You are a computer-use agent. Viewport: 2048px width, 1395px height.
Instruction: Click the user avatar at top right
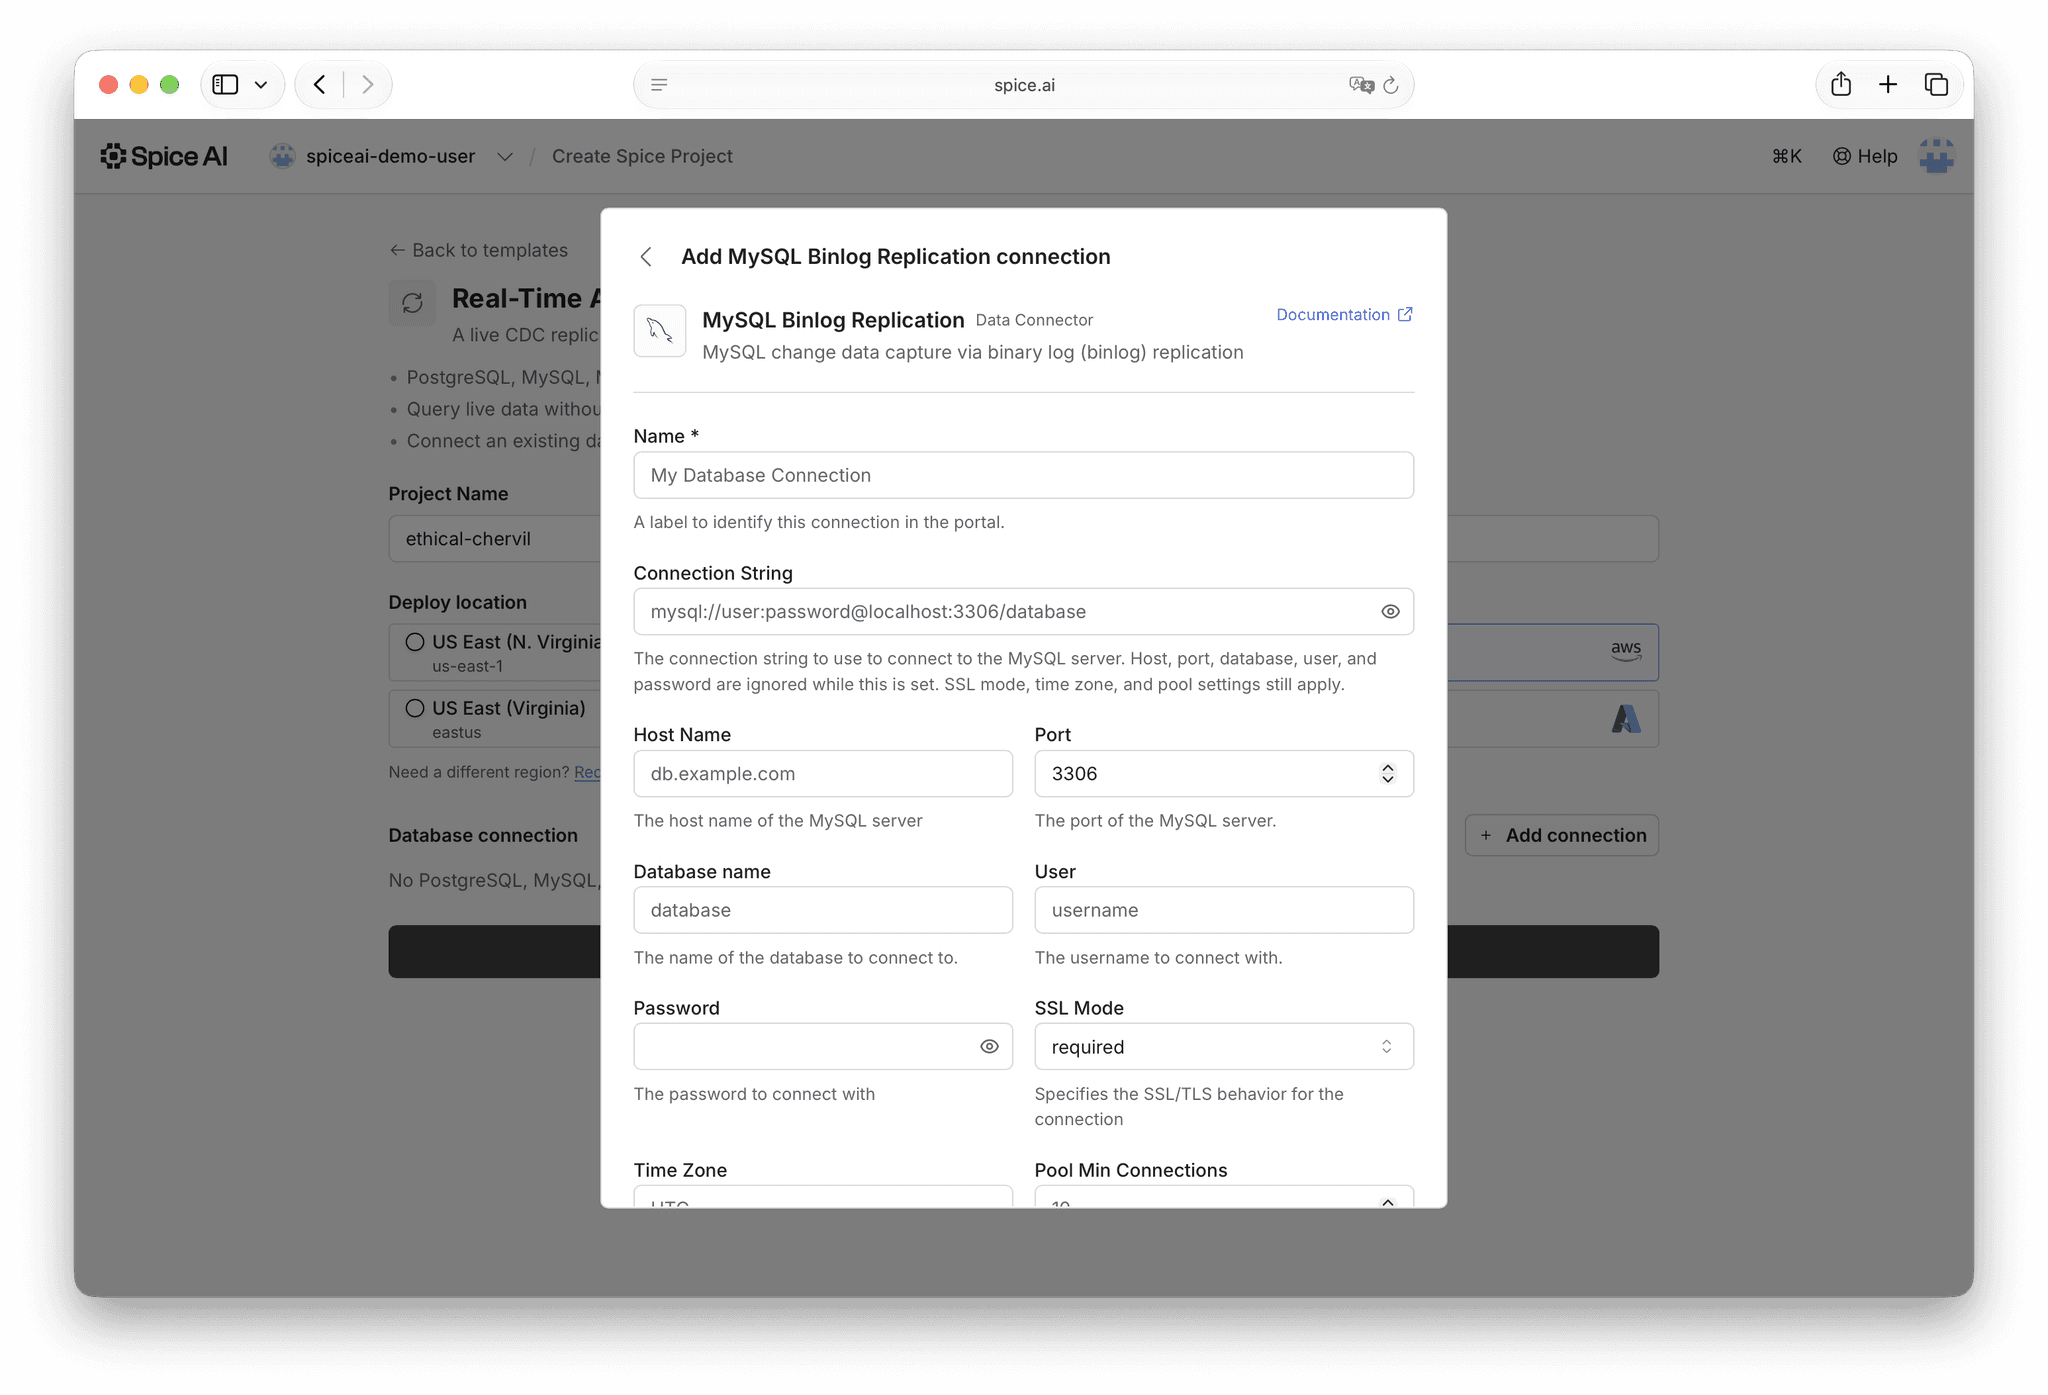[1937, 156]
